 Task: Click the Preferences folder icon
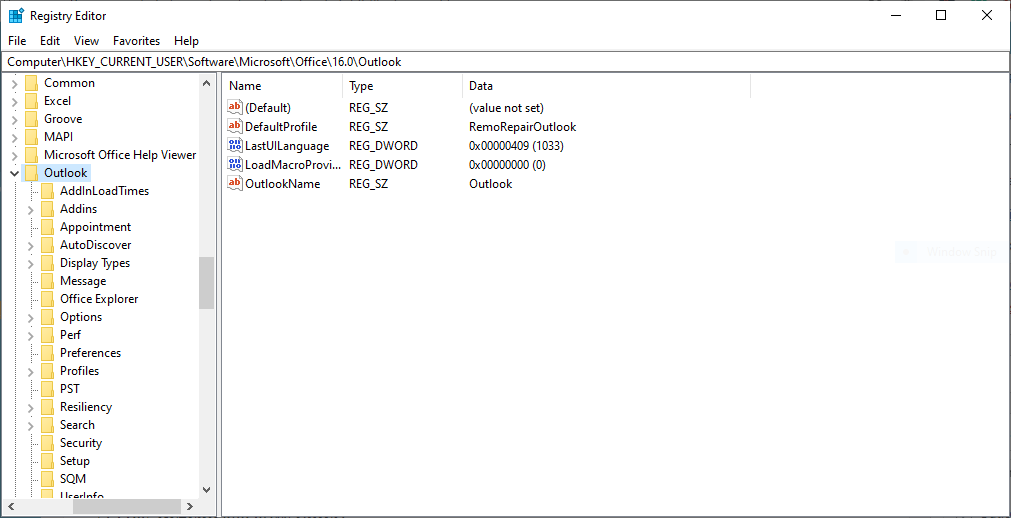(47, 353)
